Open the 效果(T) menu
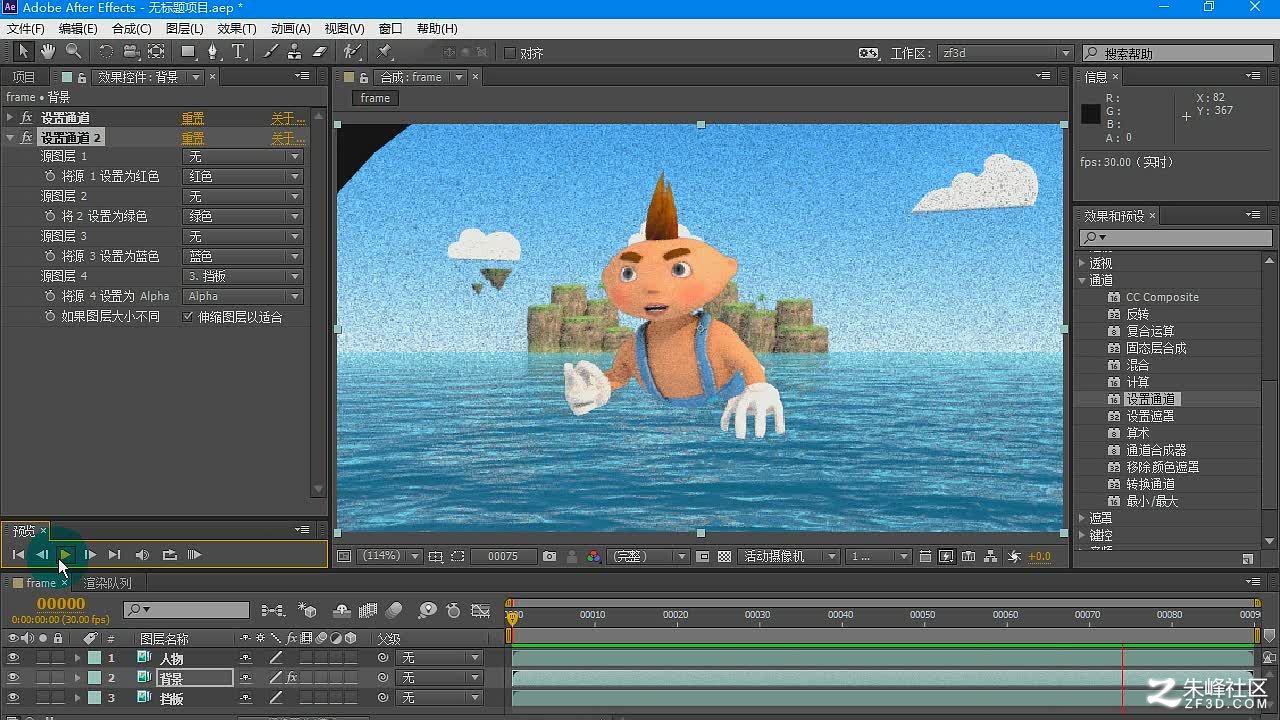This screenshot has width=1280, height=720. pos(237,29)
